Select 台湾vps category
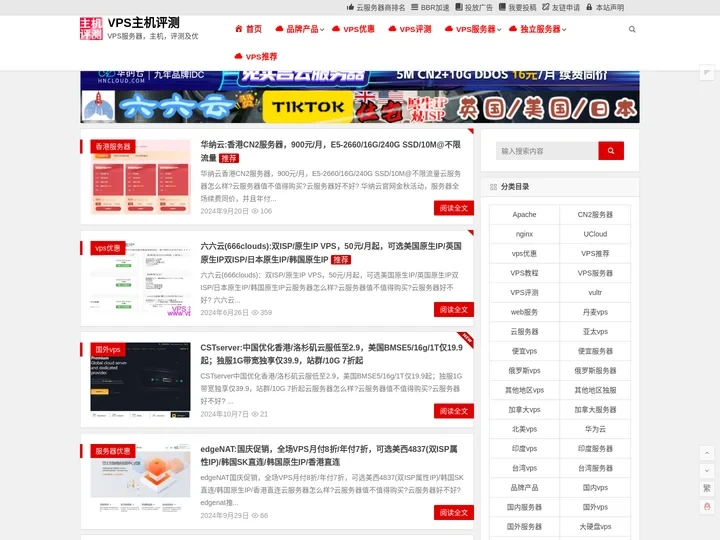Viewport: 720px width, 540px height. coord(524,468)
